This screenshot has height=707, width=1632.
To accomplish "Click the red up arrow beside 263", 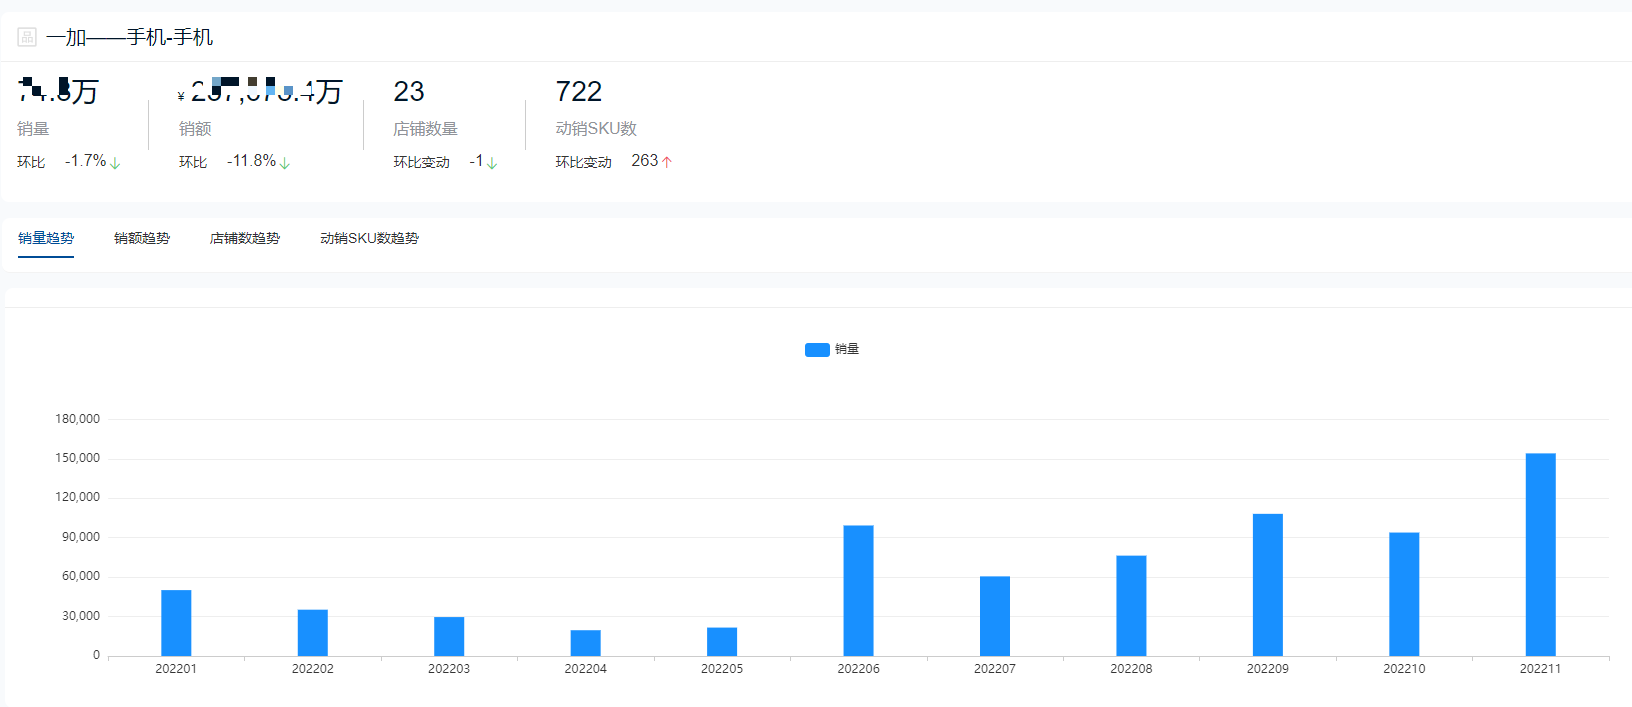I will point(667,162).
